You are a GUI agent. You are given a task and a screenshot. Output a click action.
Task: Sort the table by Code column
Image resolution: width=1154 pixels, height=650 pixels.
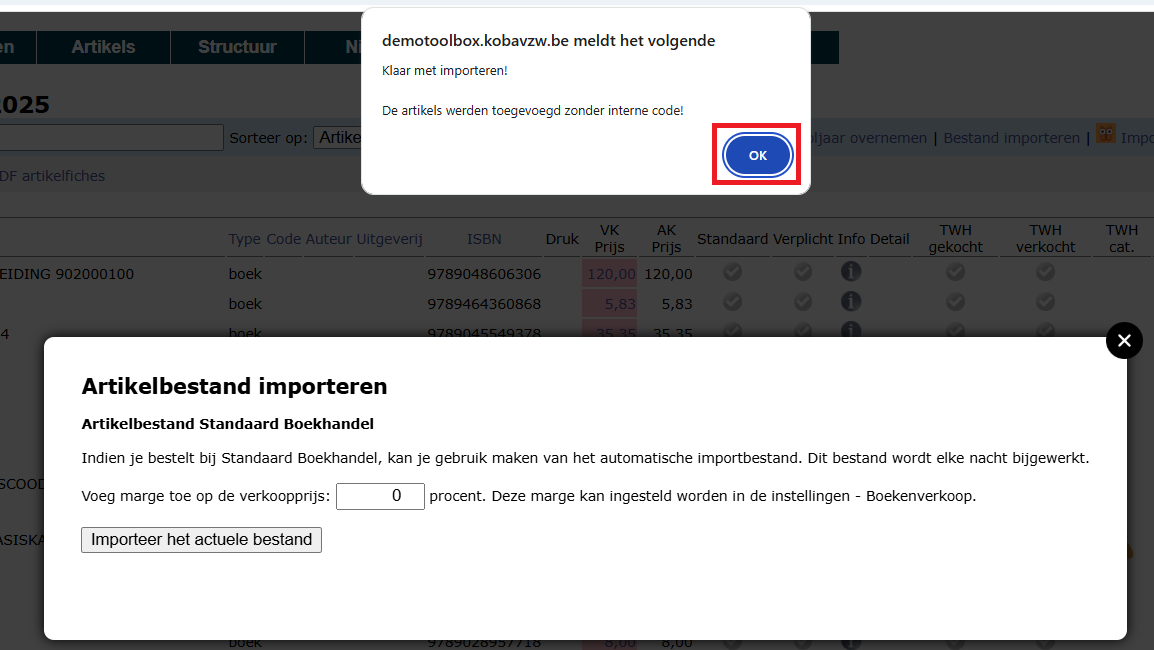click(283, 239)
